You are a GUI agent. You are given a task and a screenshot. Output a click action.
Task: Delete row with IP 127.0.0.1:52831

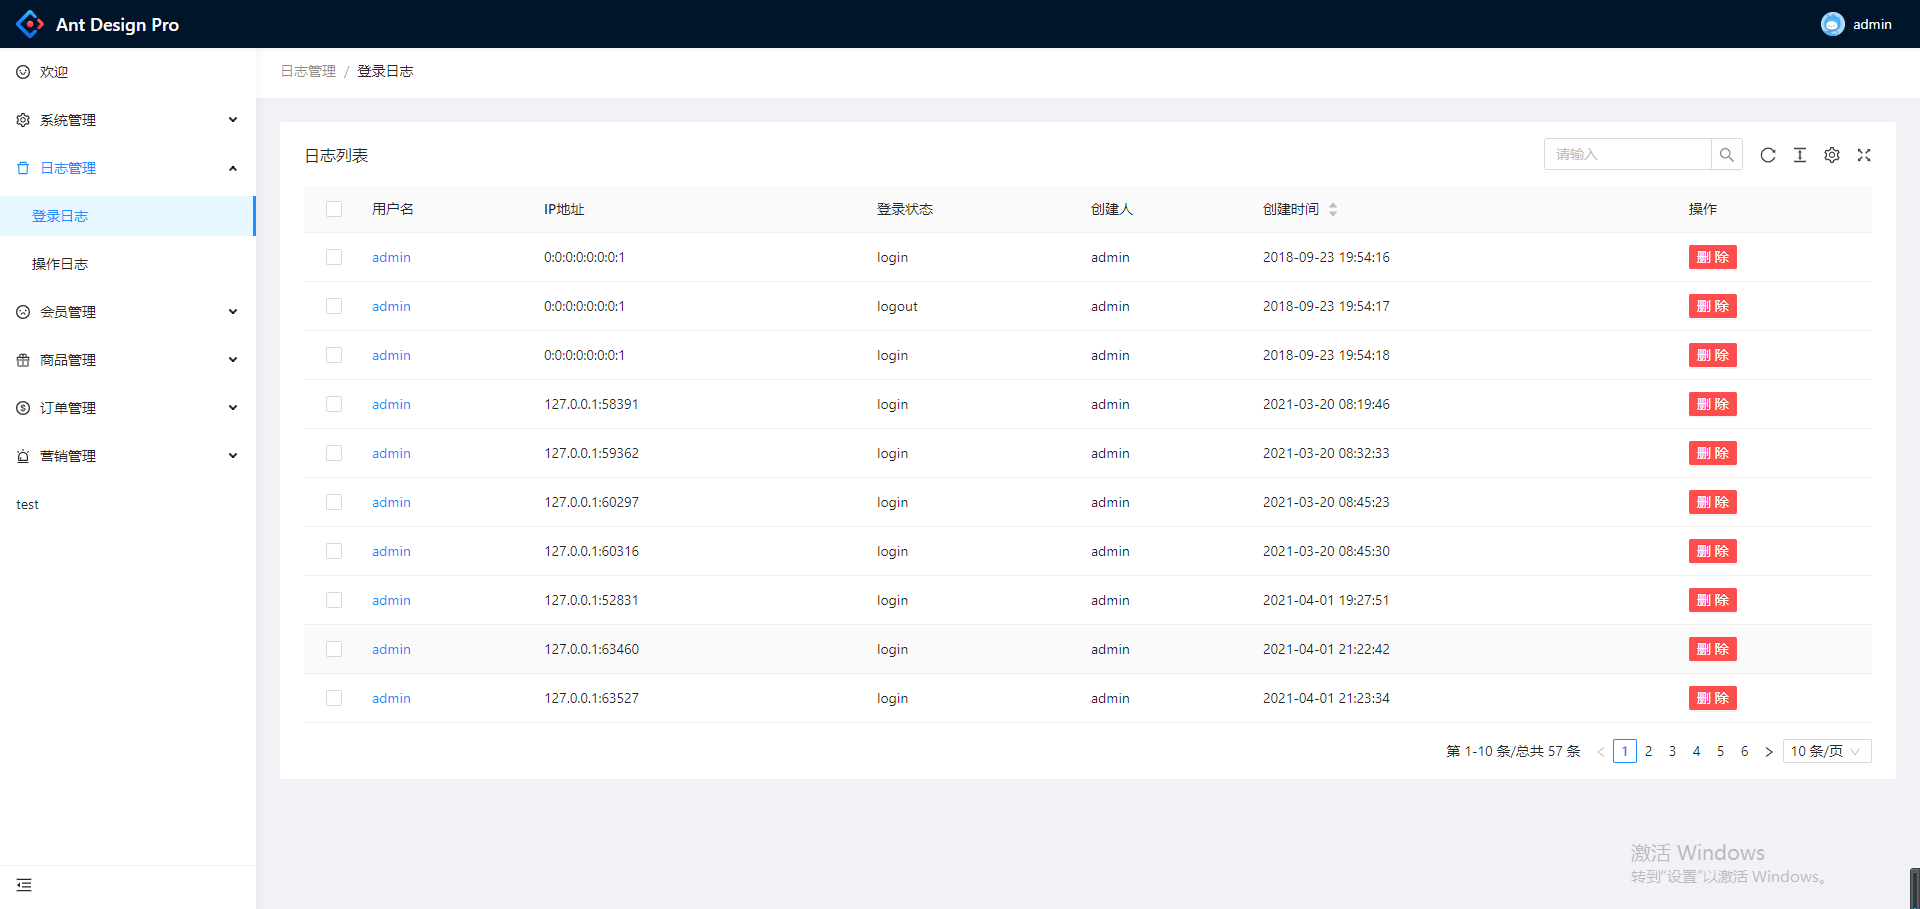point(1713,600)
